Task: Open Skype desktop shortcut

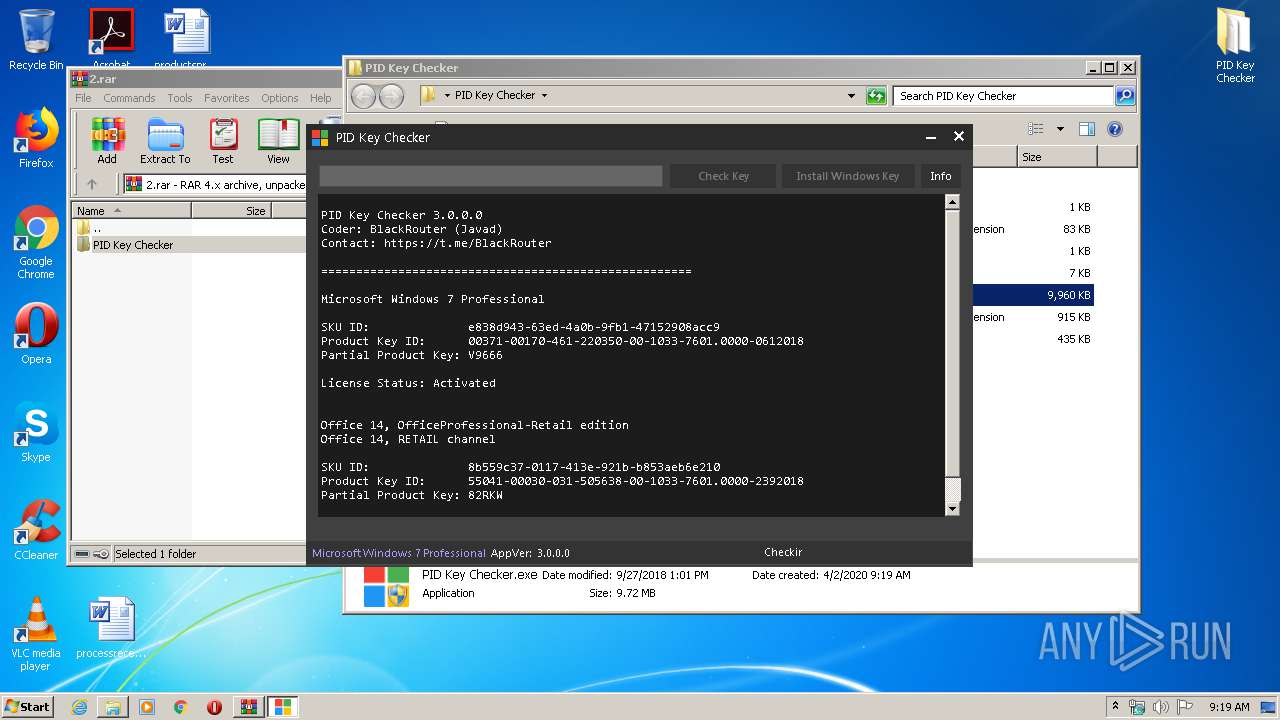Action: 36,432
